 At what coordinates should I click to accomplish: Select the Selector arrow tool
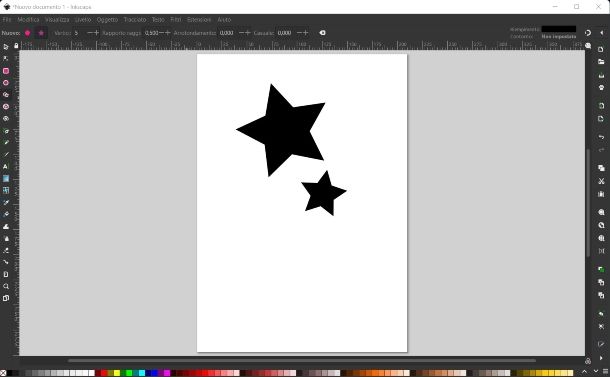[6, 47]
